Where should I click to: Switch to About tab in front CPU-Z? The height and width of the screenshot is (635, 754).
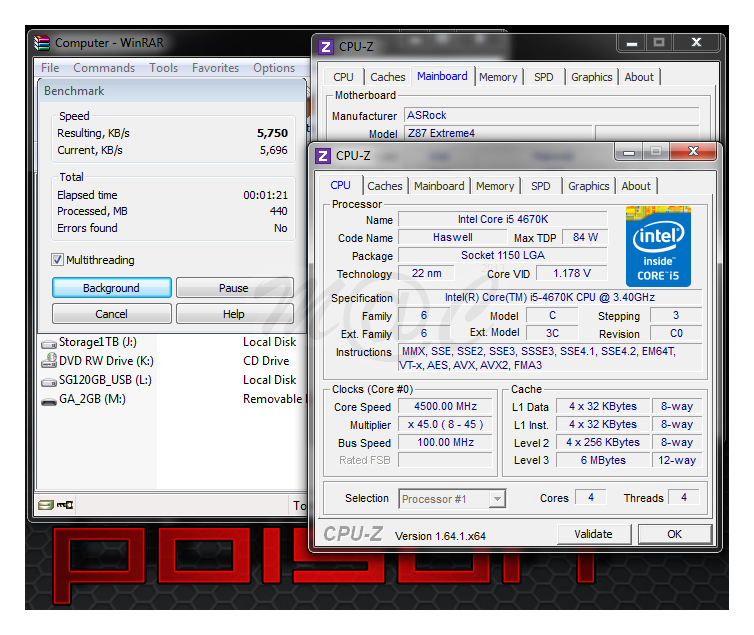[x=636, y=186]
